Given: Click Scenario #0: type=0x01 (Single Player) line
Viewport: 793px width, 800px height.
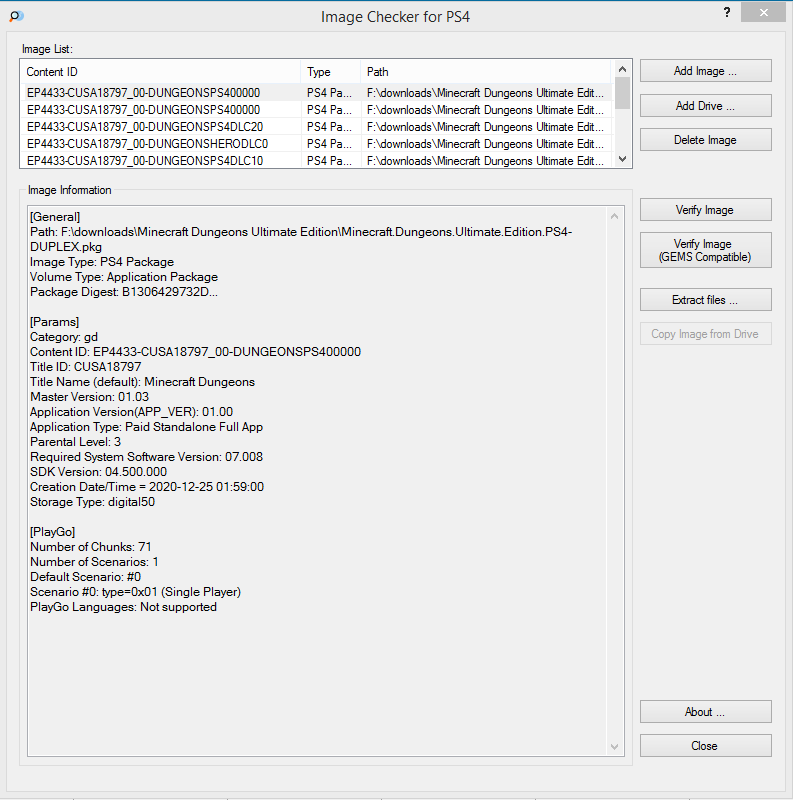Looking at the screenshot, I should 135,592.
